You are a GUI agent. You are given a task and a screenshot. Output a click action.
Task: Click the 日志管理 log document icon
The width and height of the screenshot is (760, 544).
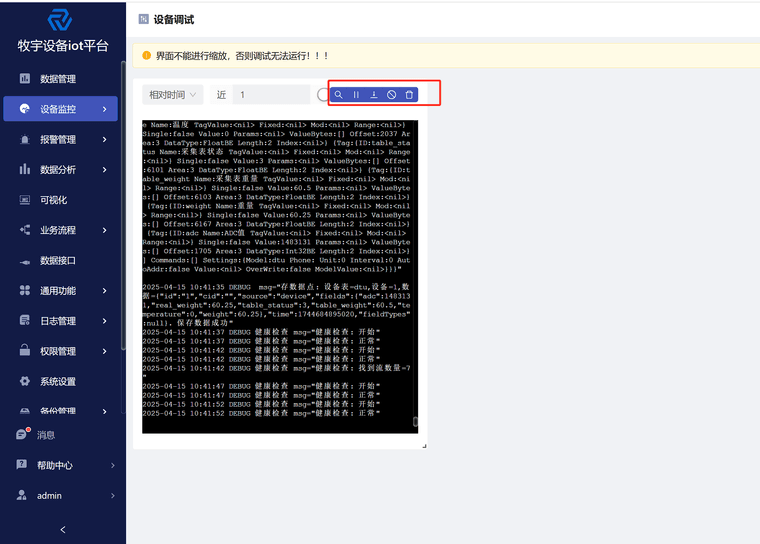click(25, 320)
